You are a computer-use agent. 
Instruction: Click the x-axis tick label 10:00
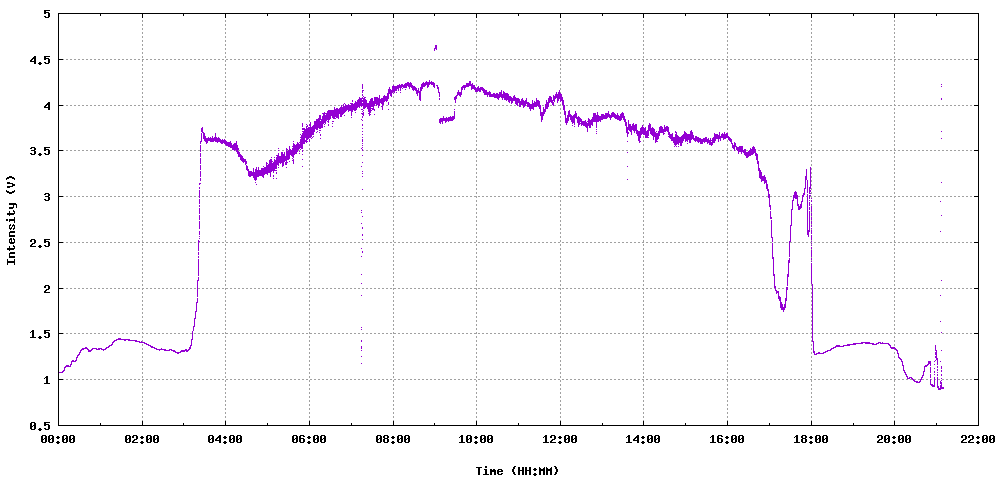[476, 439]
